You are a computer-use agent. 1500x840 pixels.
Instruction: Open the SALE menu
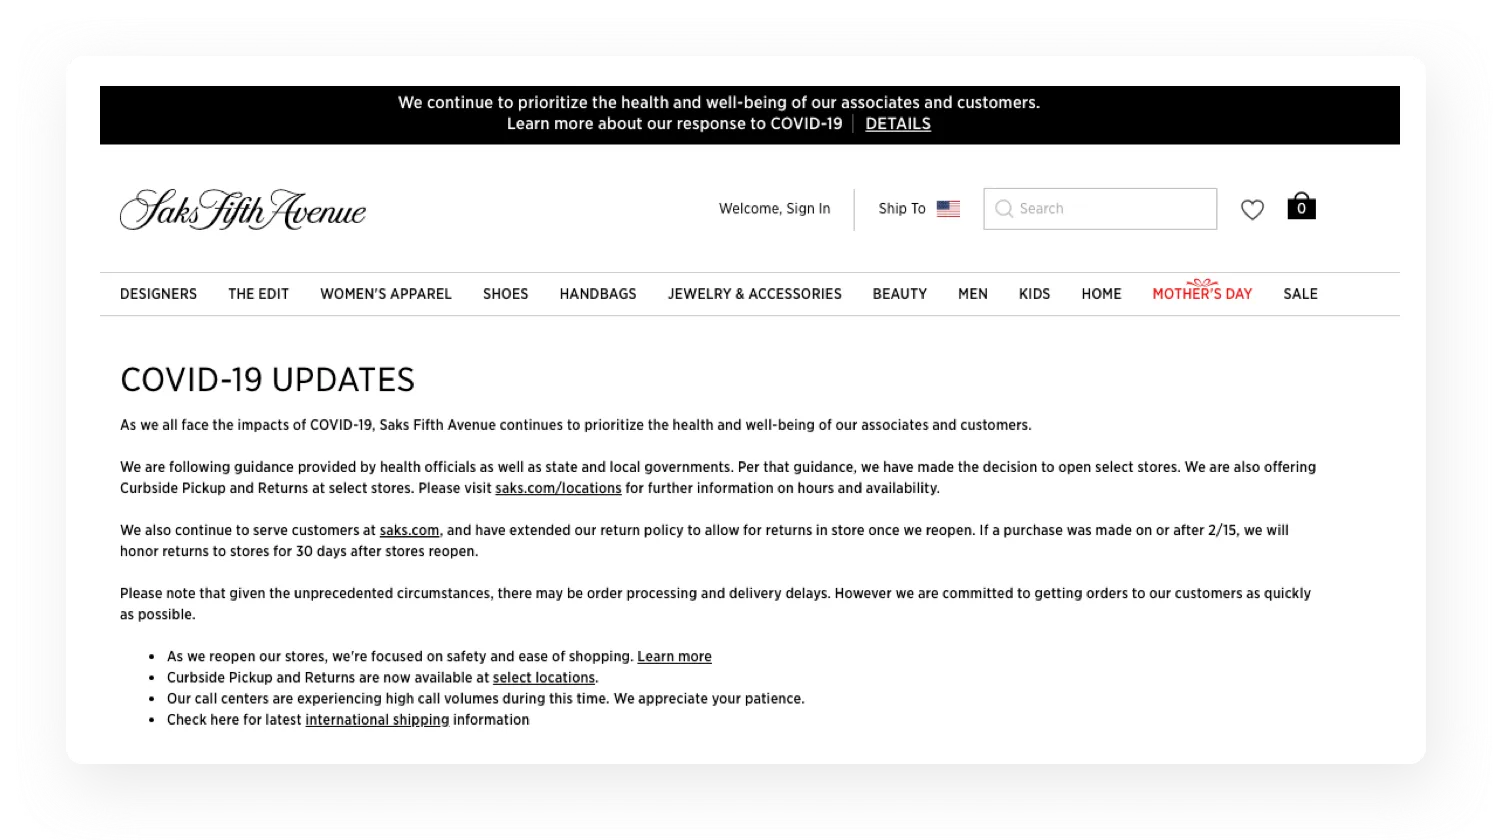pyautogui.click(x=1300, y=294)
